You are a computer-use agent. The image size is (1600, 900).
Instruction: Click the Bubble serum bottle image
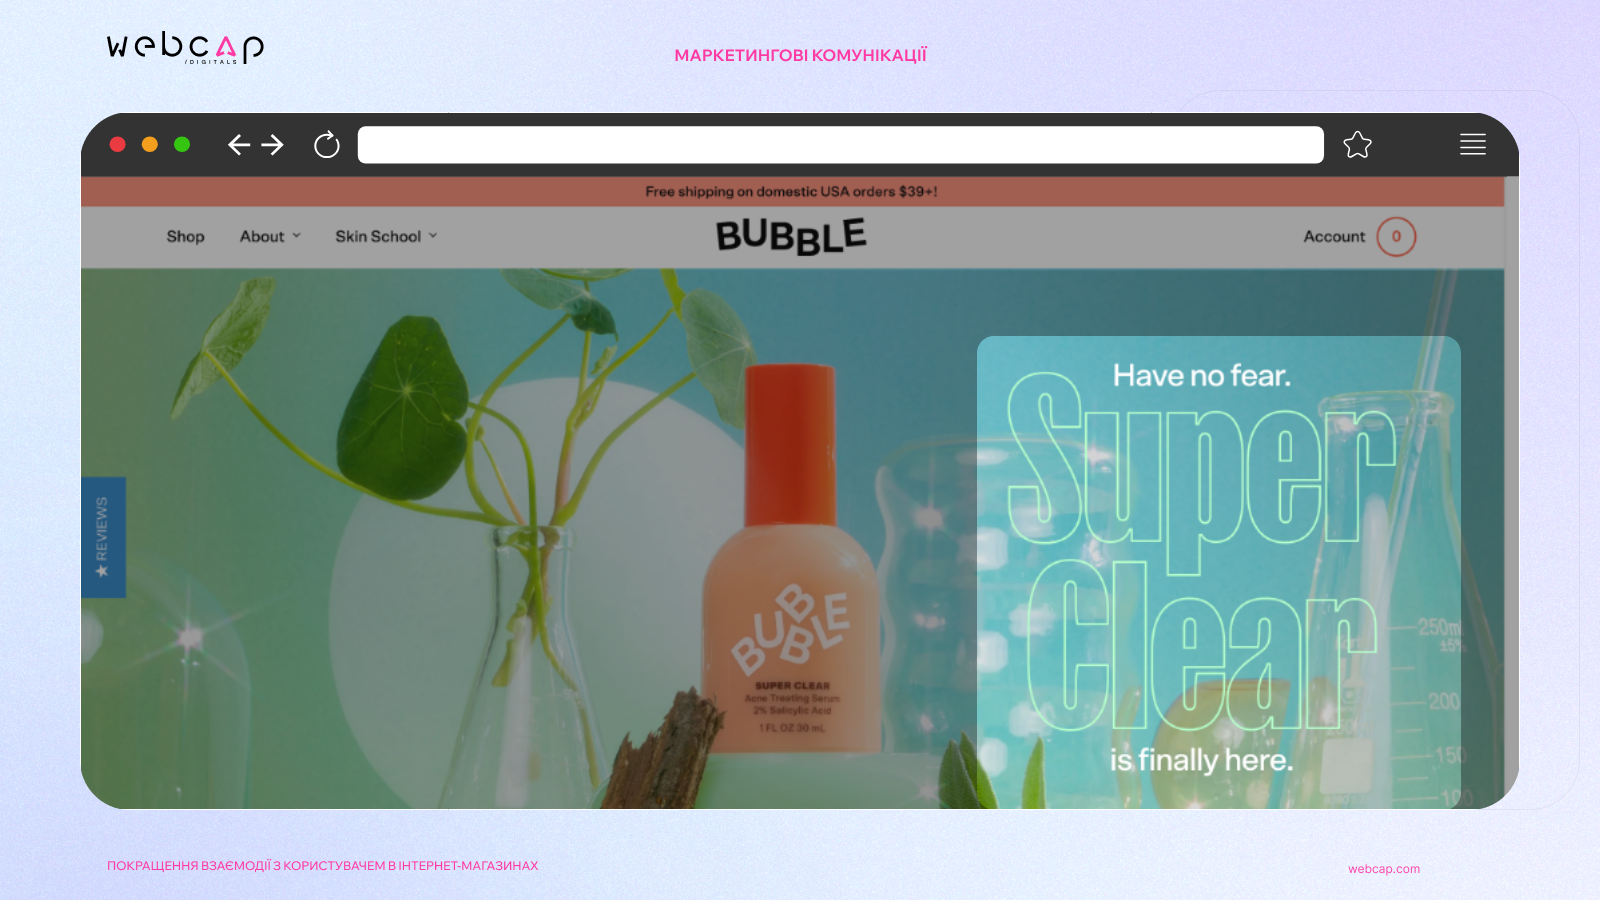coord(790,560)
